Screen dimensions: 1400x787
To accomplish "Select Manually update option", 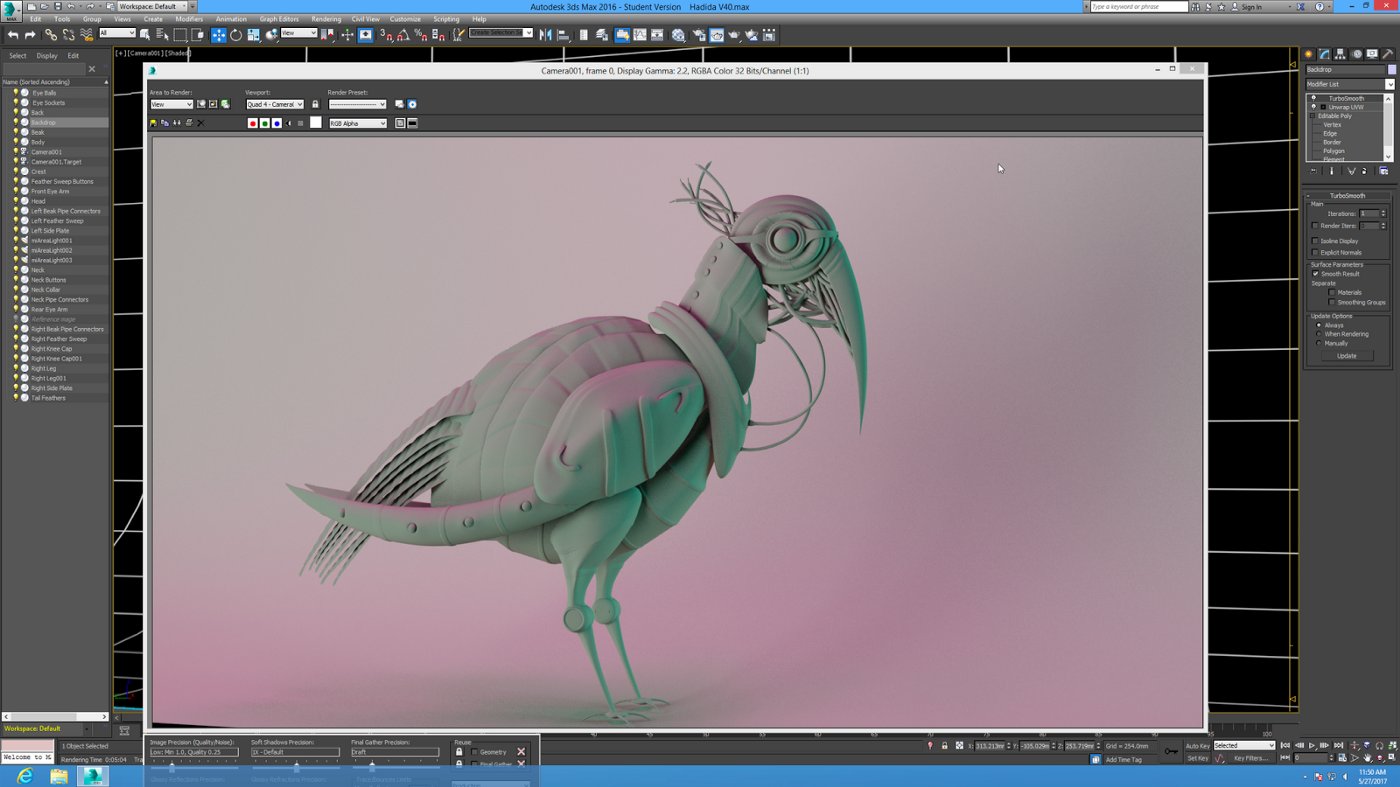I will (x=1319, y=343).
